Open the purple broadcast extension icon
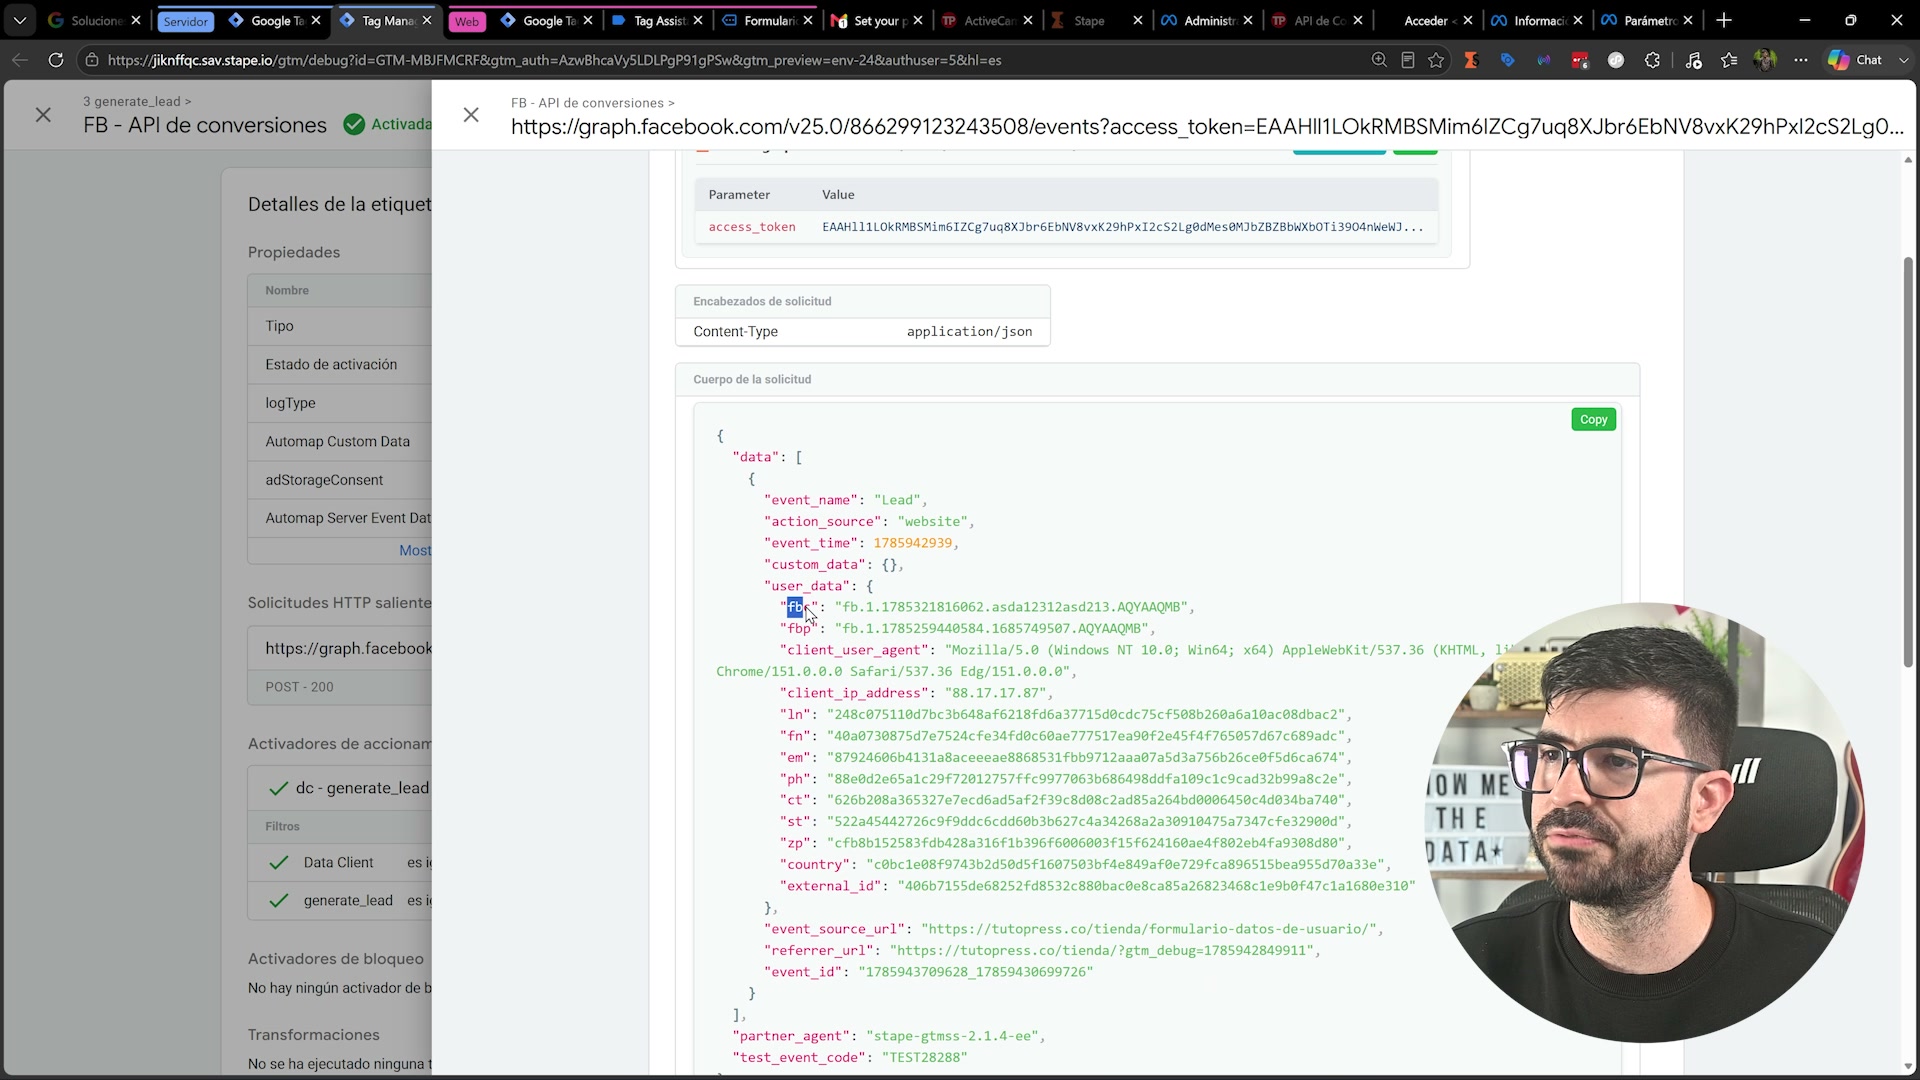 click(1544, 60)
